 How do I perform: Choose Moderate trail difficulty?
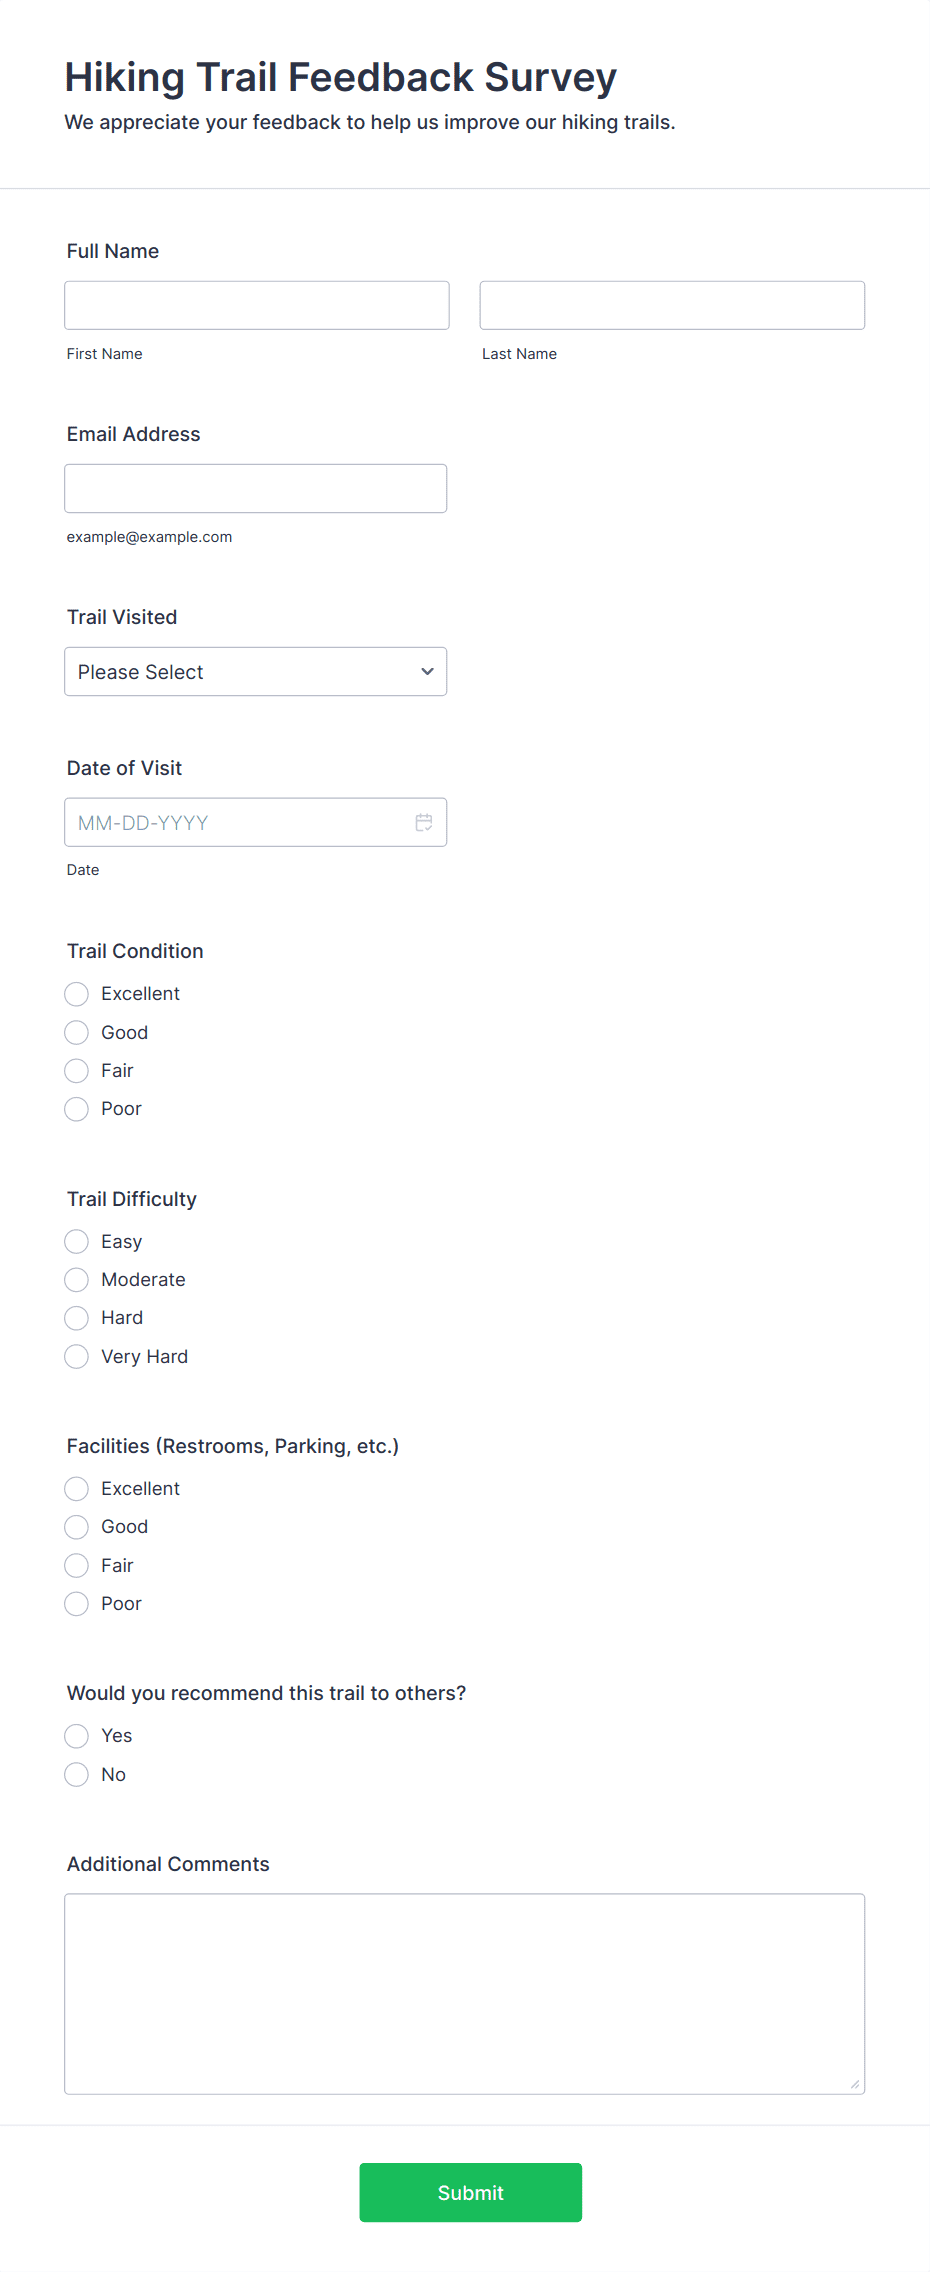77,1280
